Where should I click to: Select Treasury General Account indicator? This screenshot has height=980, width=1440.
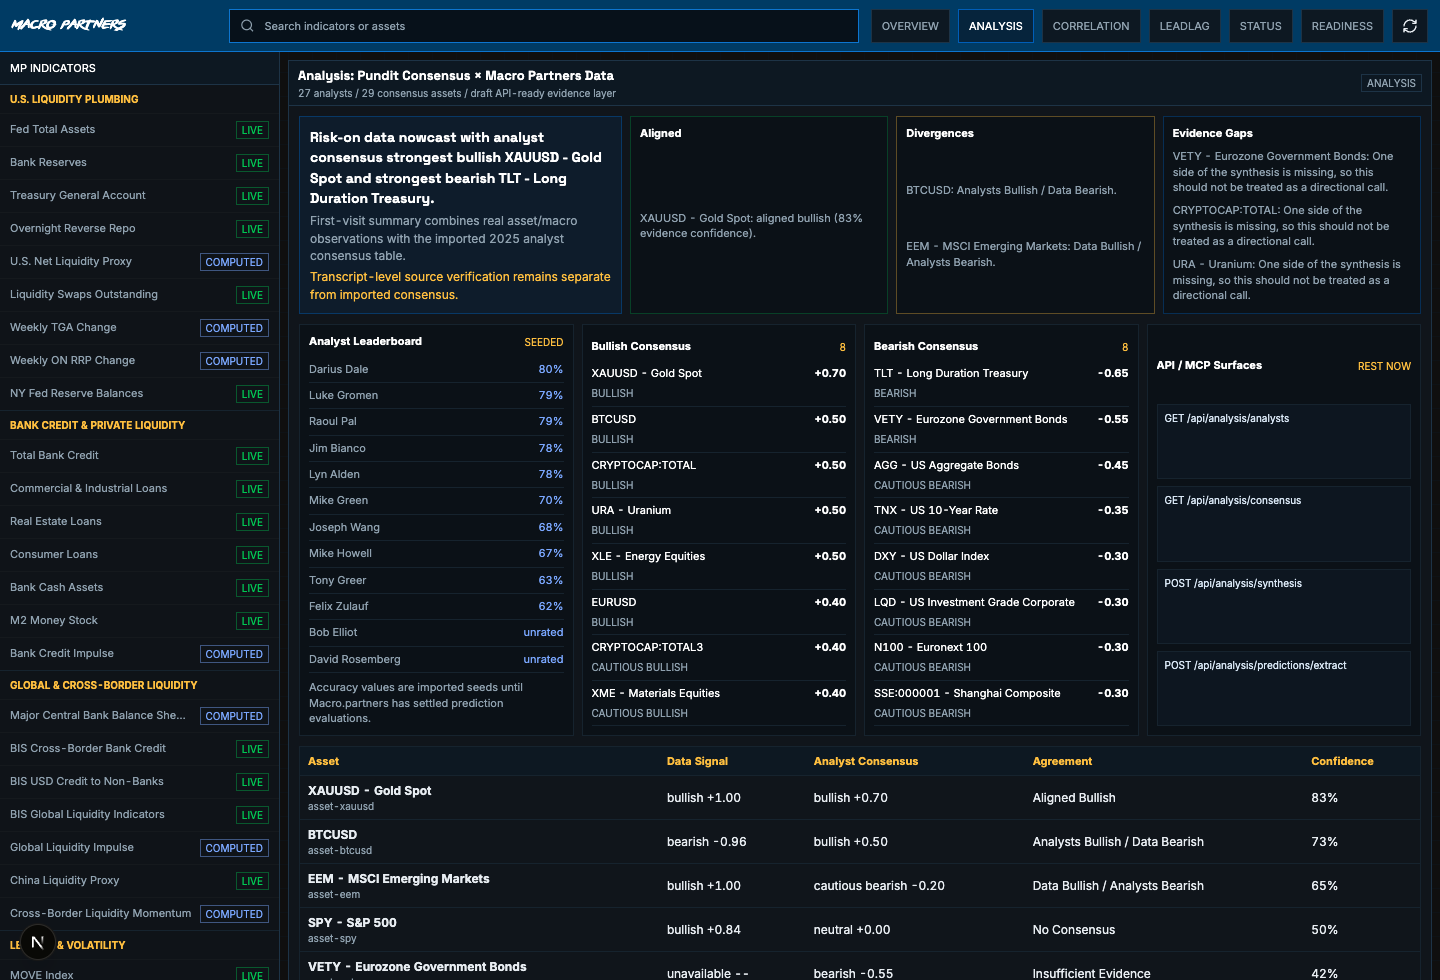(139, 196)
